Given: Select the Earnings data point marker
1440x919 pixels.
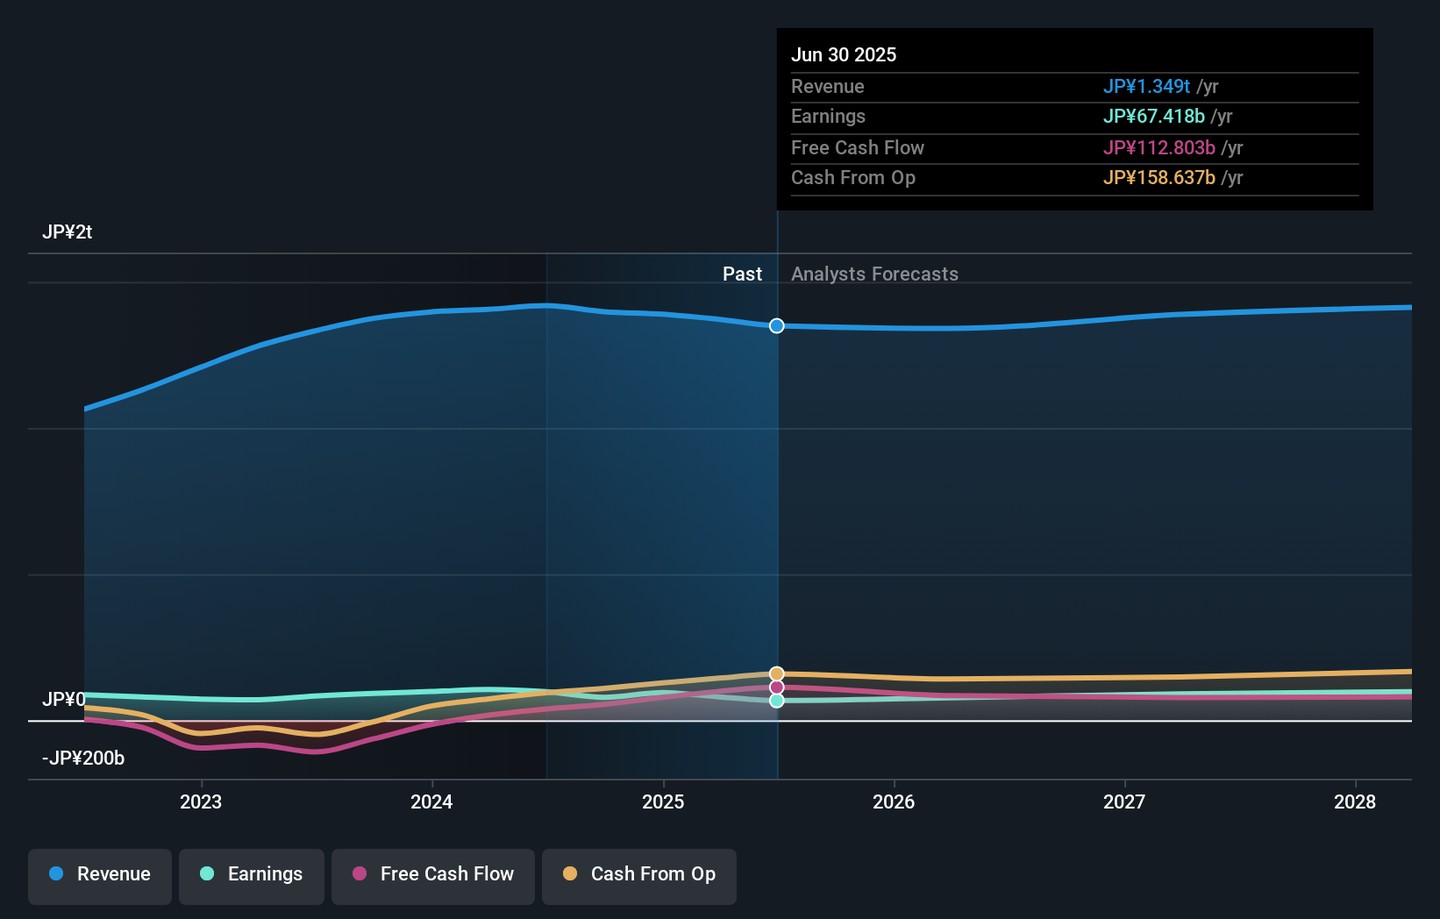Looking at the screenshot, I should tap(777, 701).
